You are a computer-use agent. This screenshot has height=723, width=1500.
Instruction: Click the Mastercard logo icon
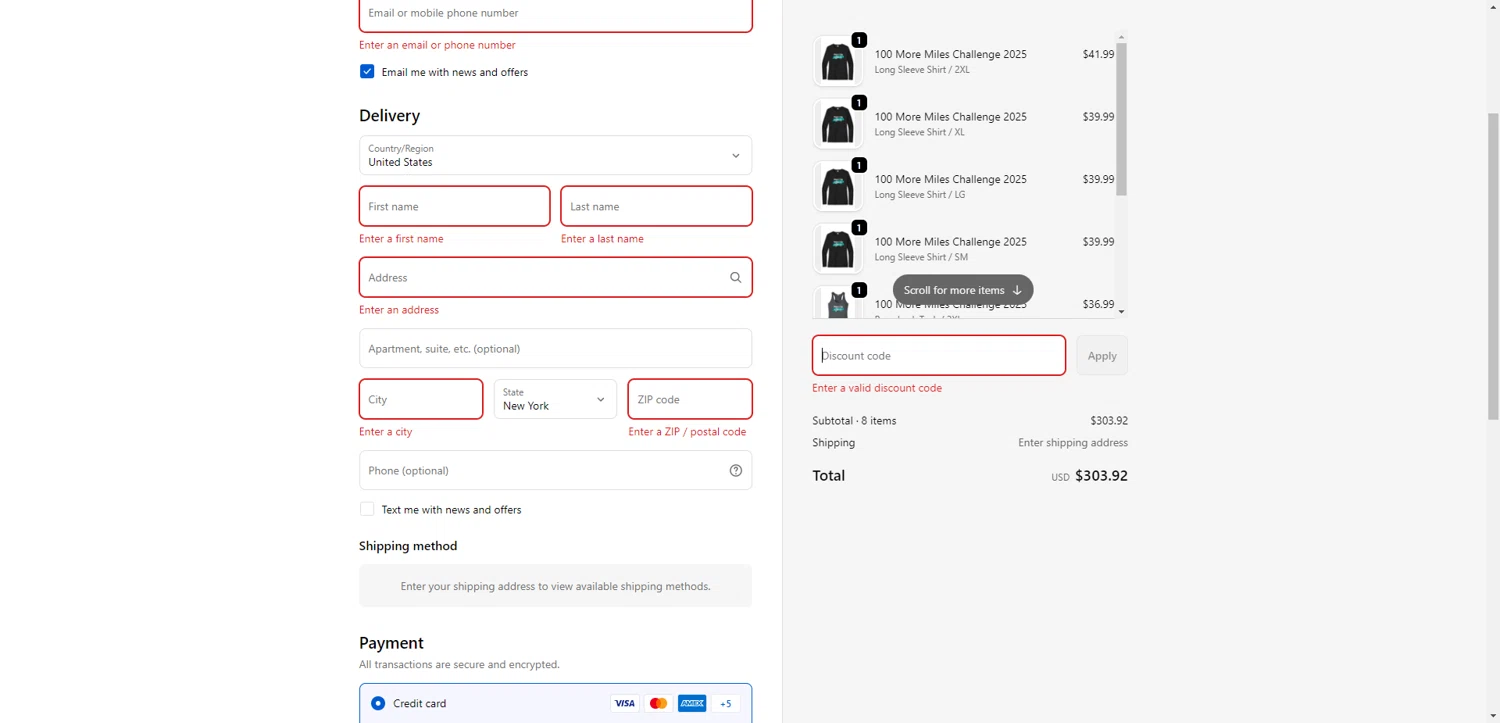tap(658, 704)
